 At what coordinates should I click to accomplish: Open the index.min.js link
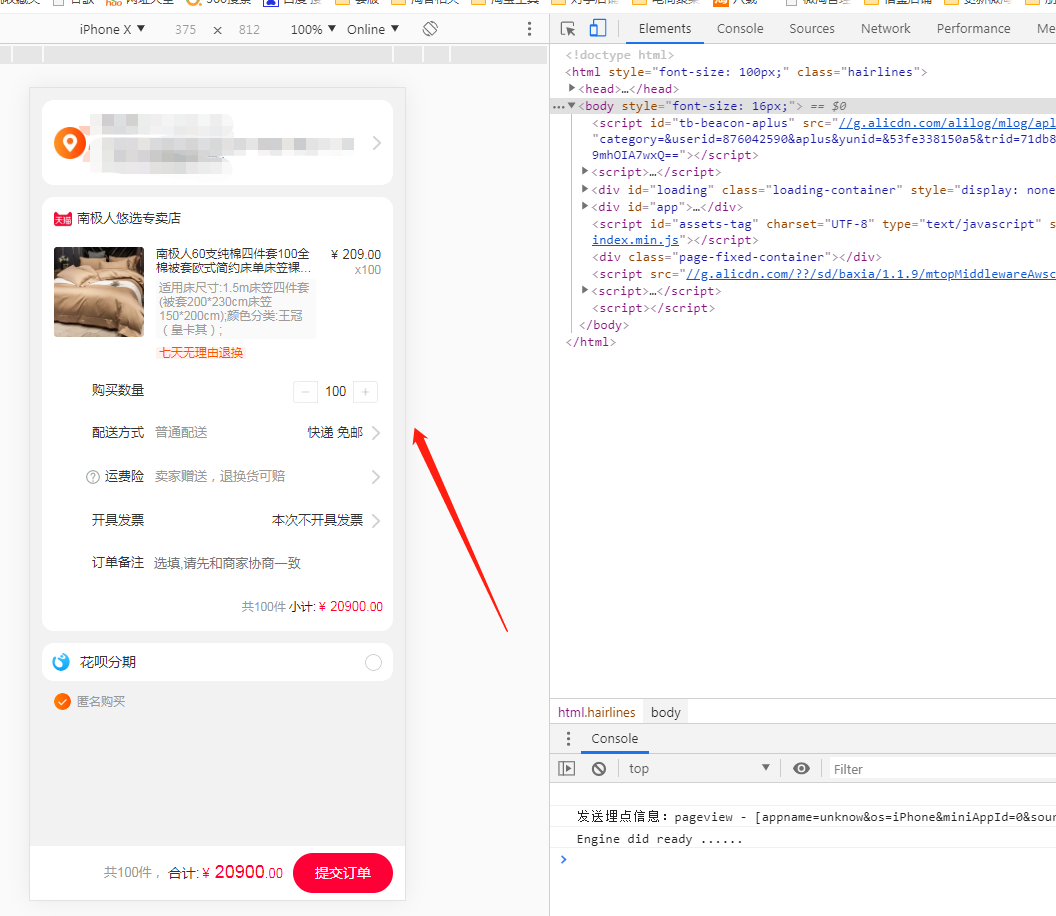[635, 240]
